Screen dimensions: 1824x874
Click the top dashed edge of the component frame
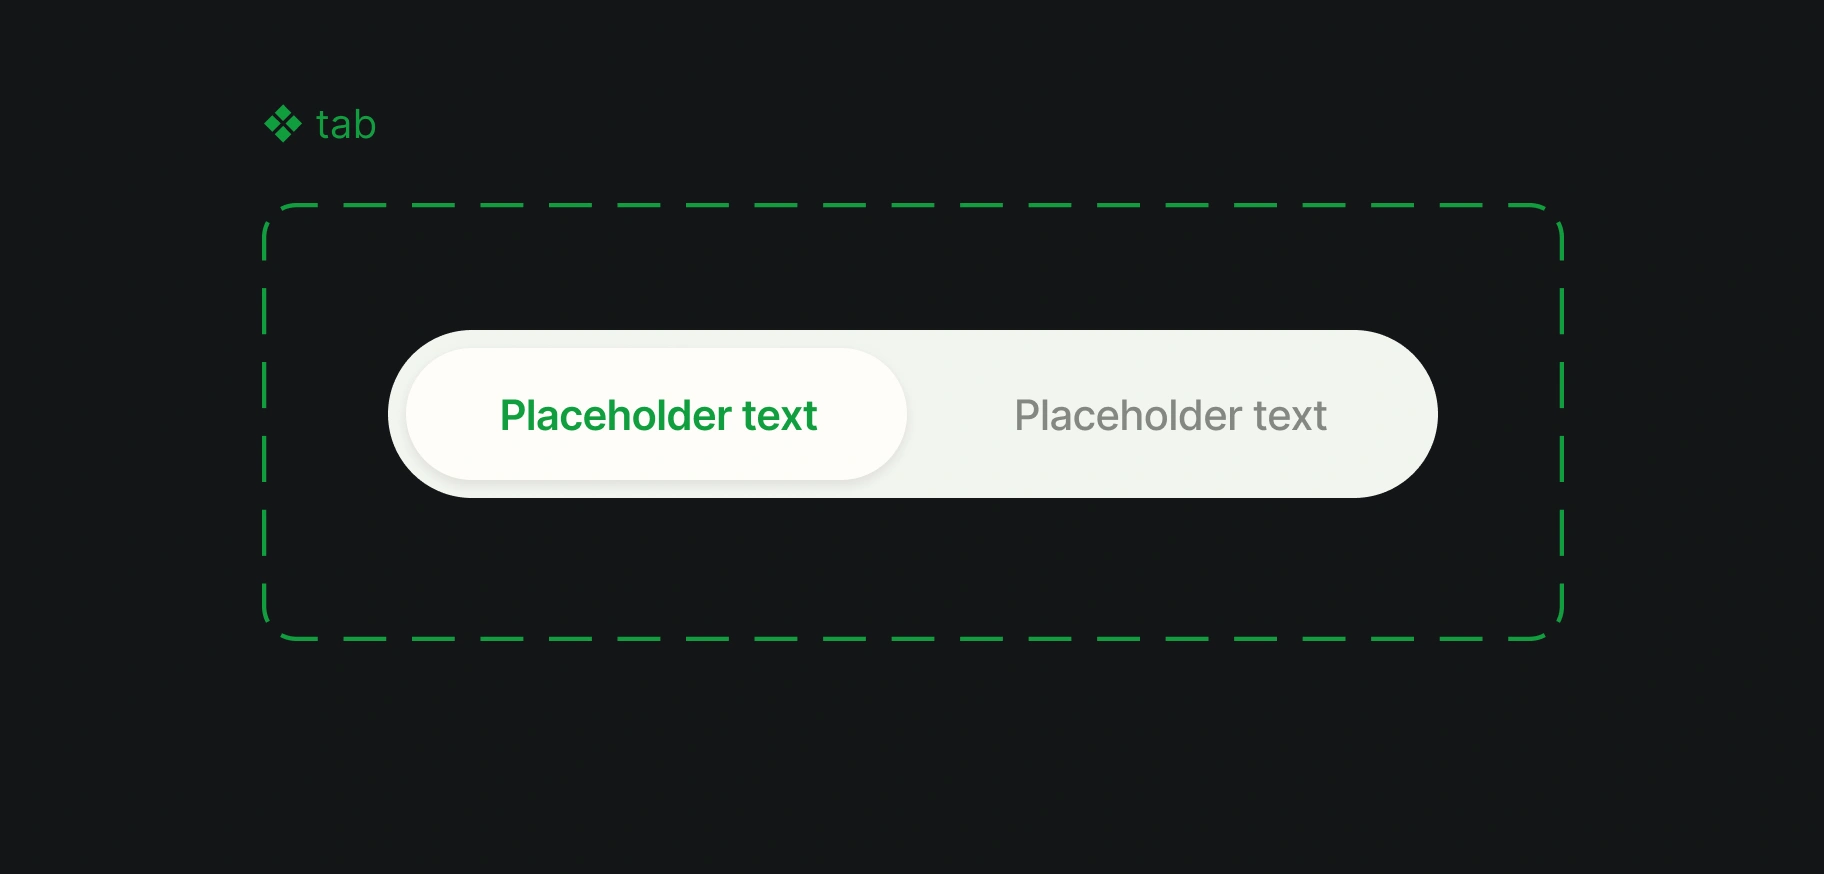(x=912, y=205)
